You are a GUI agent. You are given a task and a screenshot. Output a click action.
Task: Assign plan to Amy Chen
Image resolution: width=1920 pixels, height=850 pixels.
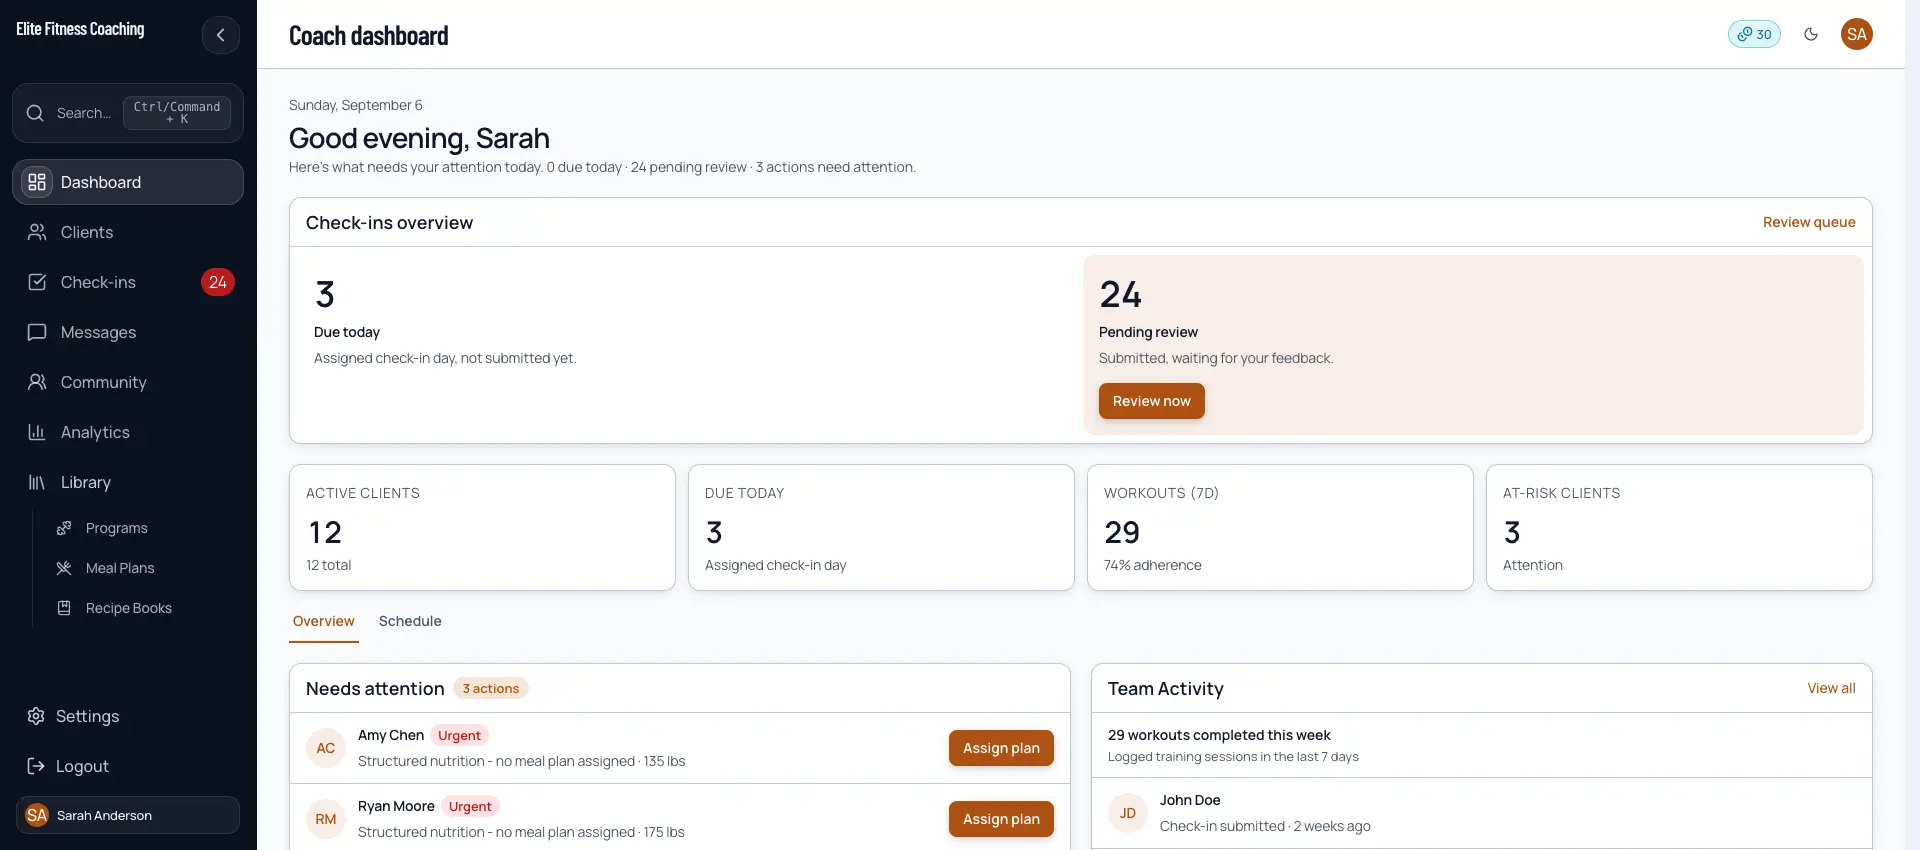(x=1001, y=748)
